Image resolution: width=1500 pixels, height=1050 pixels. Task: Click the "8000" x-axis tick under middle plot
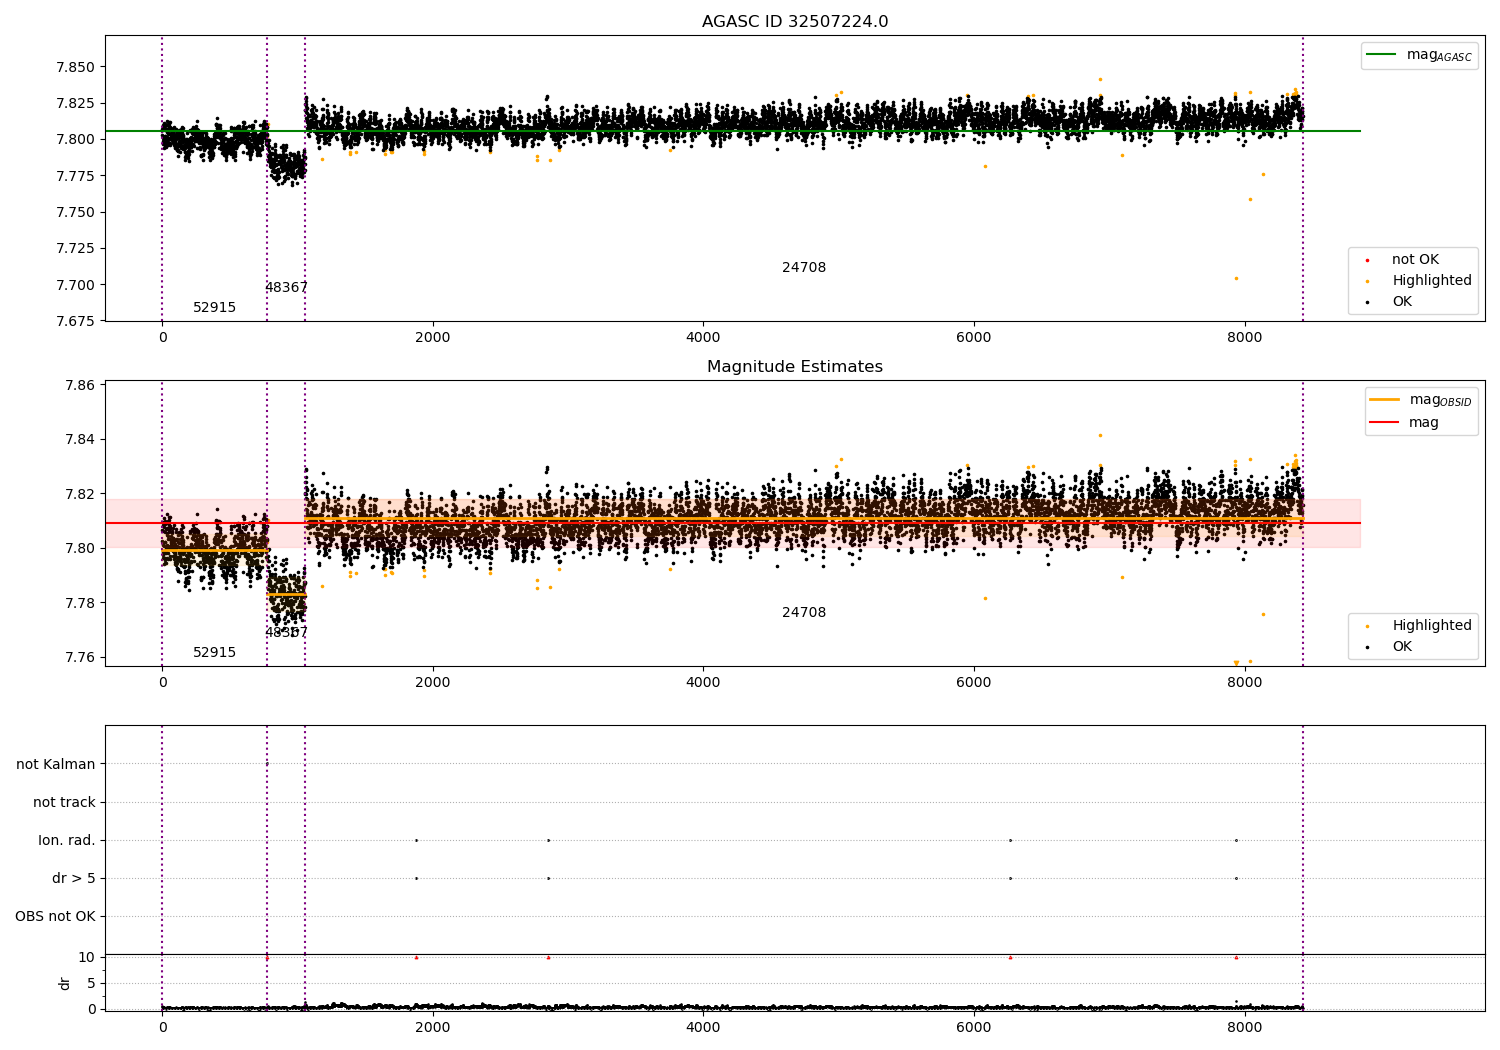coord(1244,683)
